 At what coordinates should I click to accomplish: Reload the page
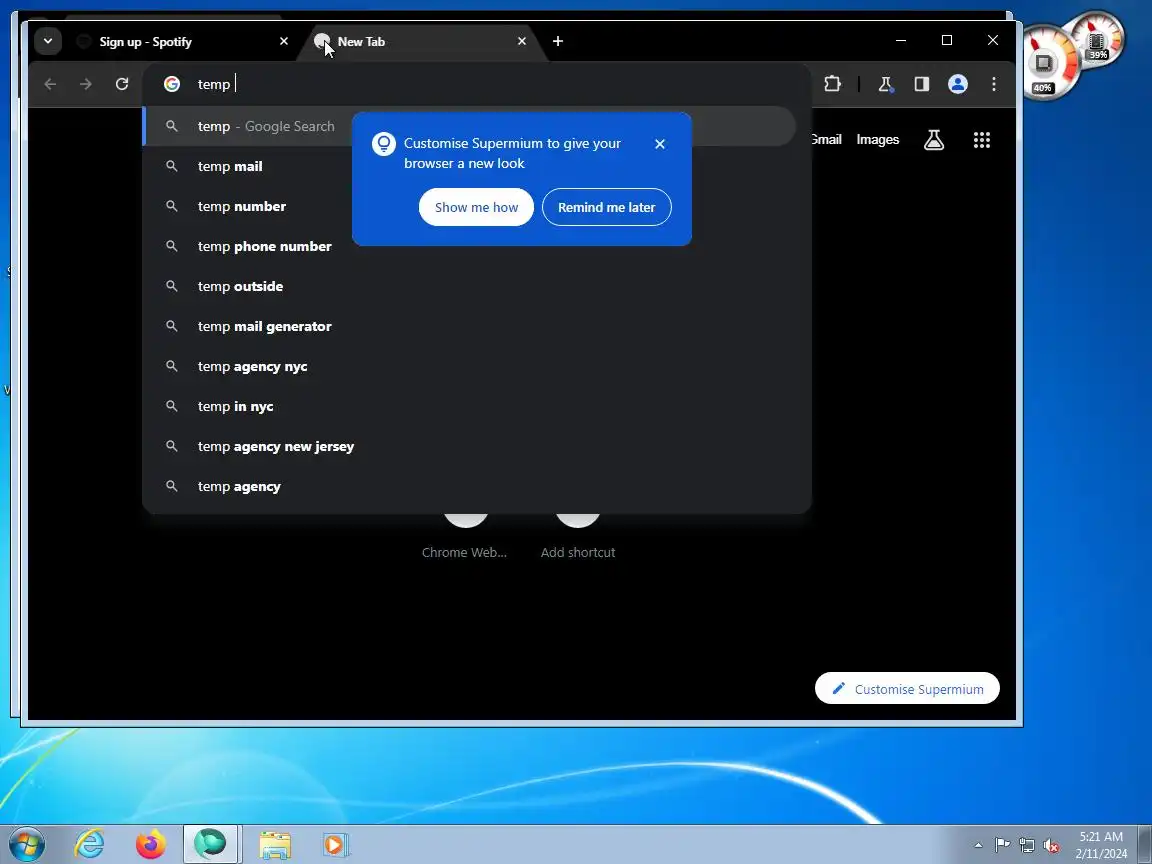(x=122, y=84)
